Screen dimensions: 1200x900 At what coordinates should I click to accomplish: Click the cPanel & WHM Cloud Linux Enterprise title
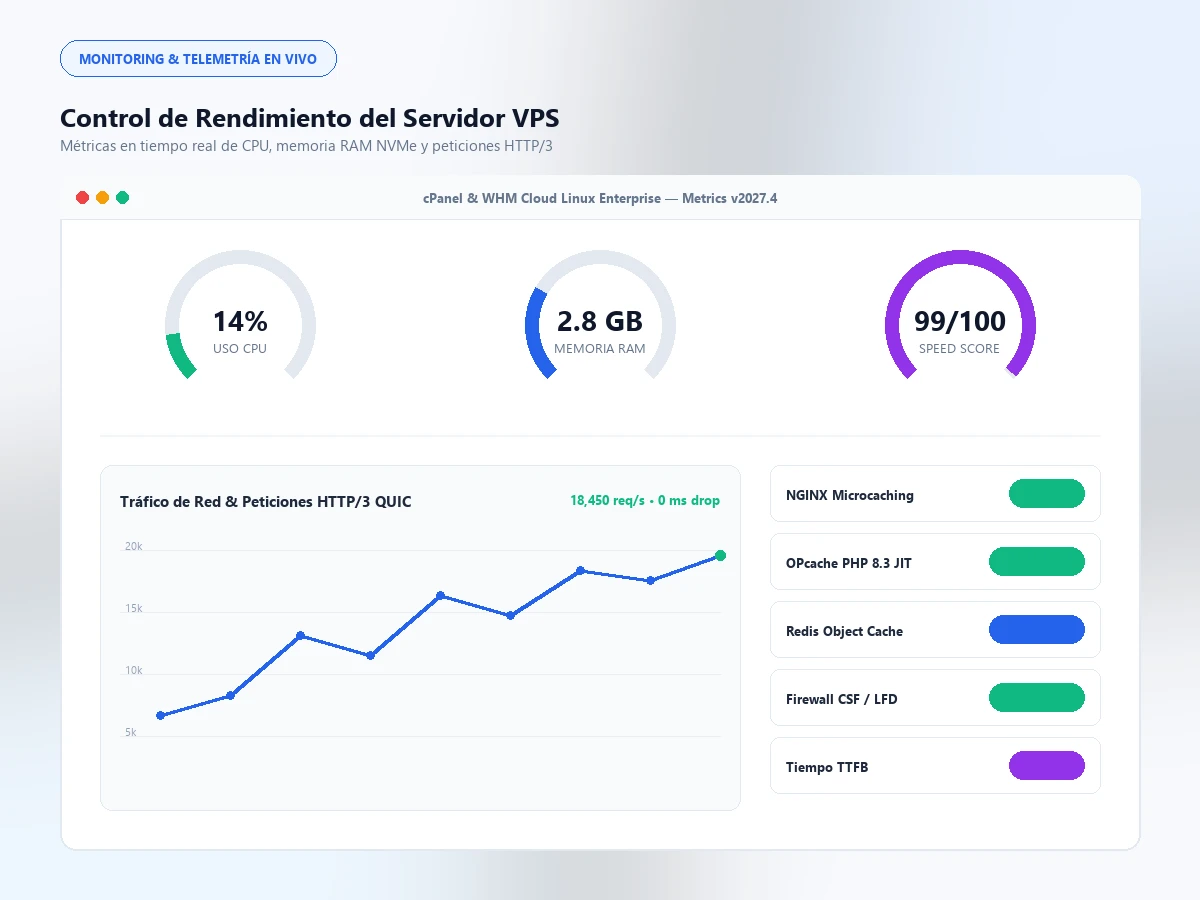pos(600,198)
